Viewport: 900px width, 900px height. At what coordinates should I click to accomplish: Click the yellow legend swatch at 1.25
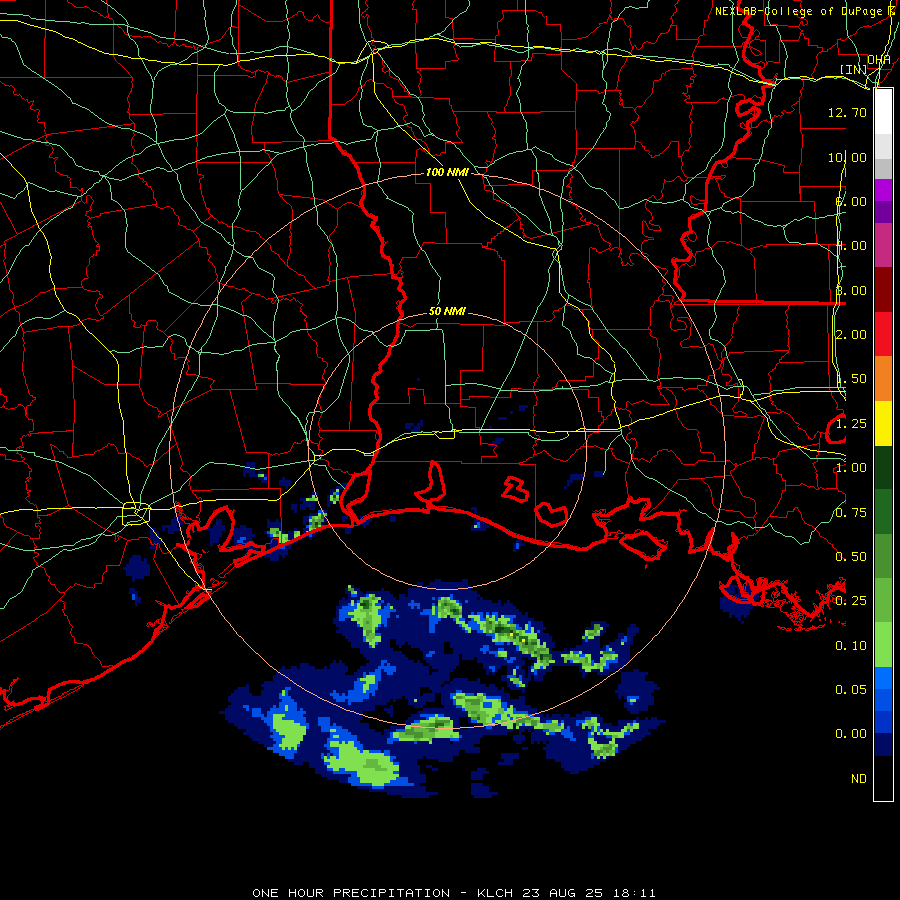point(883,423)
